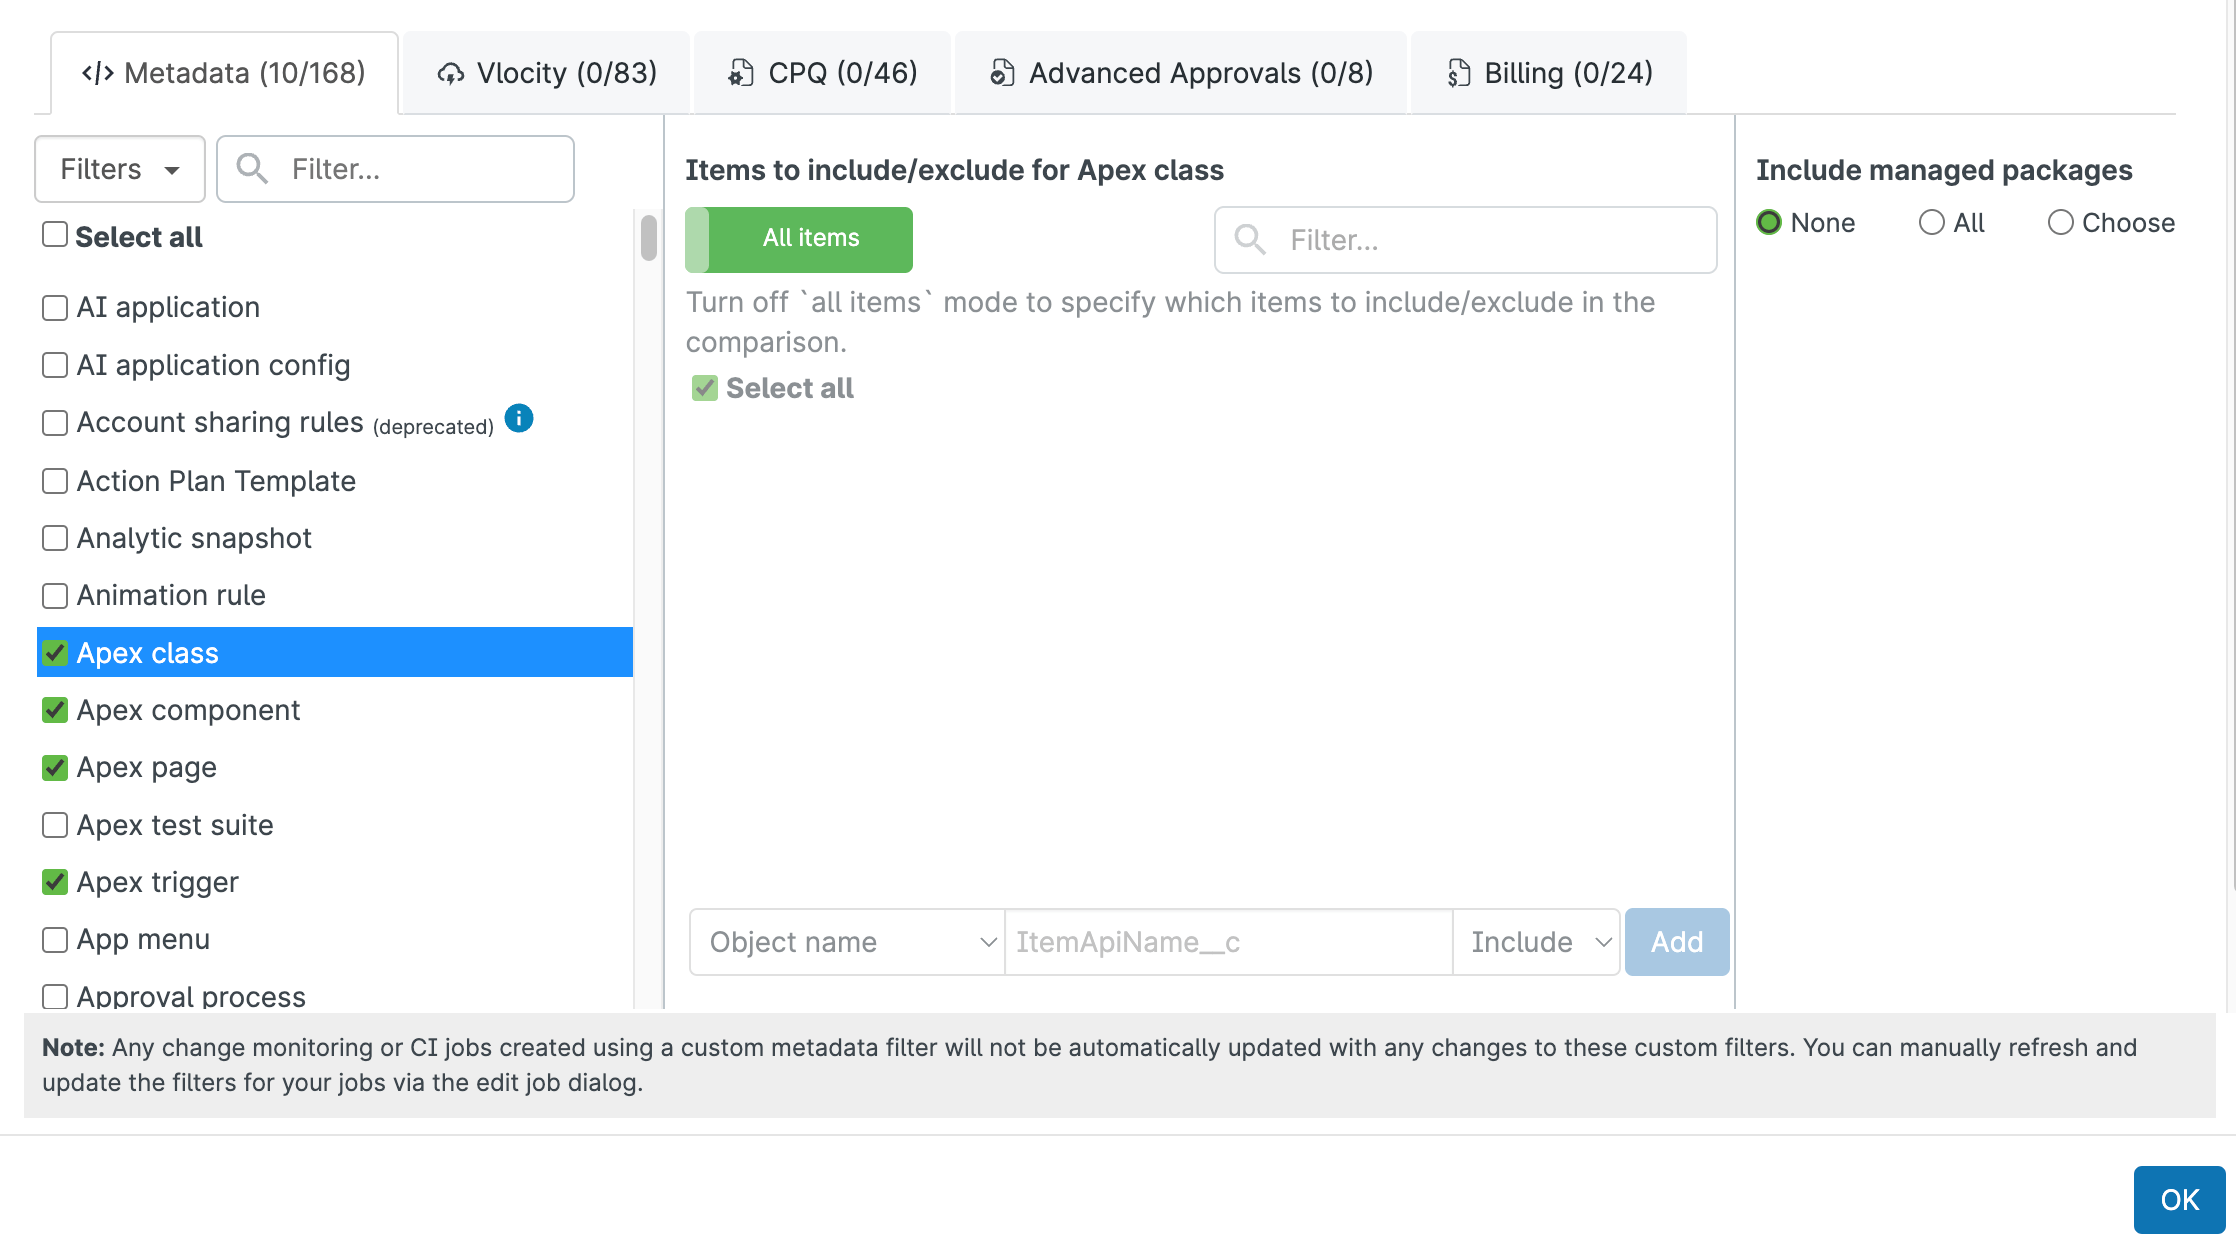Click the Advanced Approvals tab icon
Screen dimensions: 2236x1244
click(x=1002, y=73)
